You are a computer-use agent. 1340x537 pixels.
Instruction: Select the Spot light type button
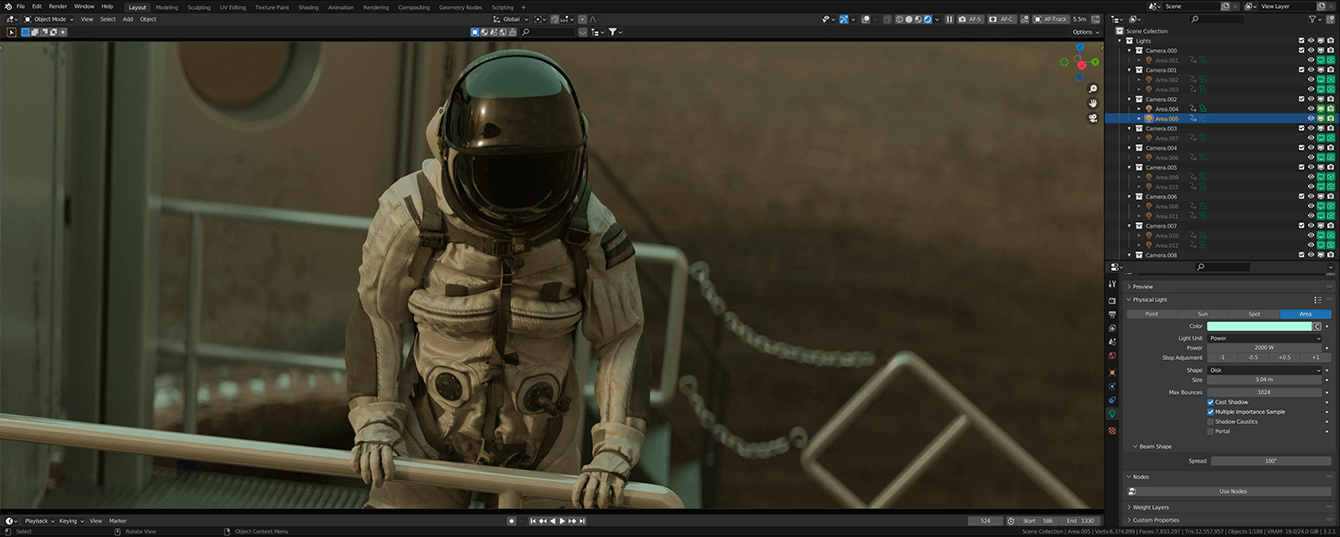coord(1254,314)
